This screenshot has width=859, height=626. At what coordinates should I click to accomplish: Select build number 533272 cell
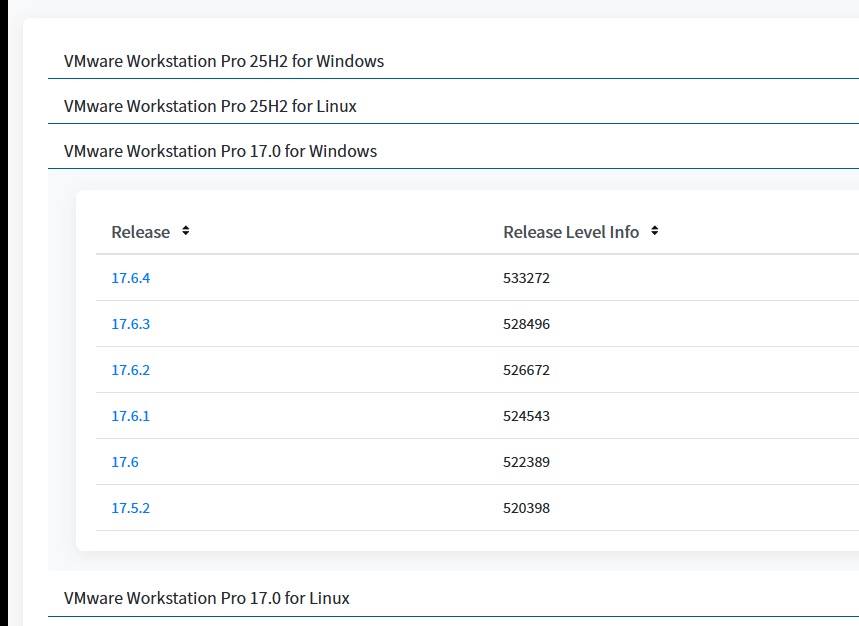tap(526, 278)
